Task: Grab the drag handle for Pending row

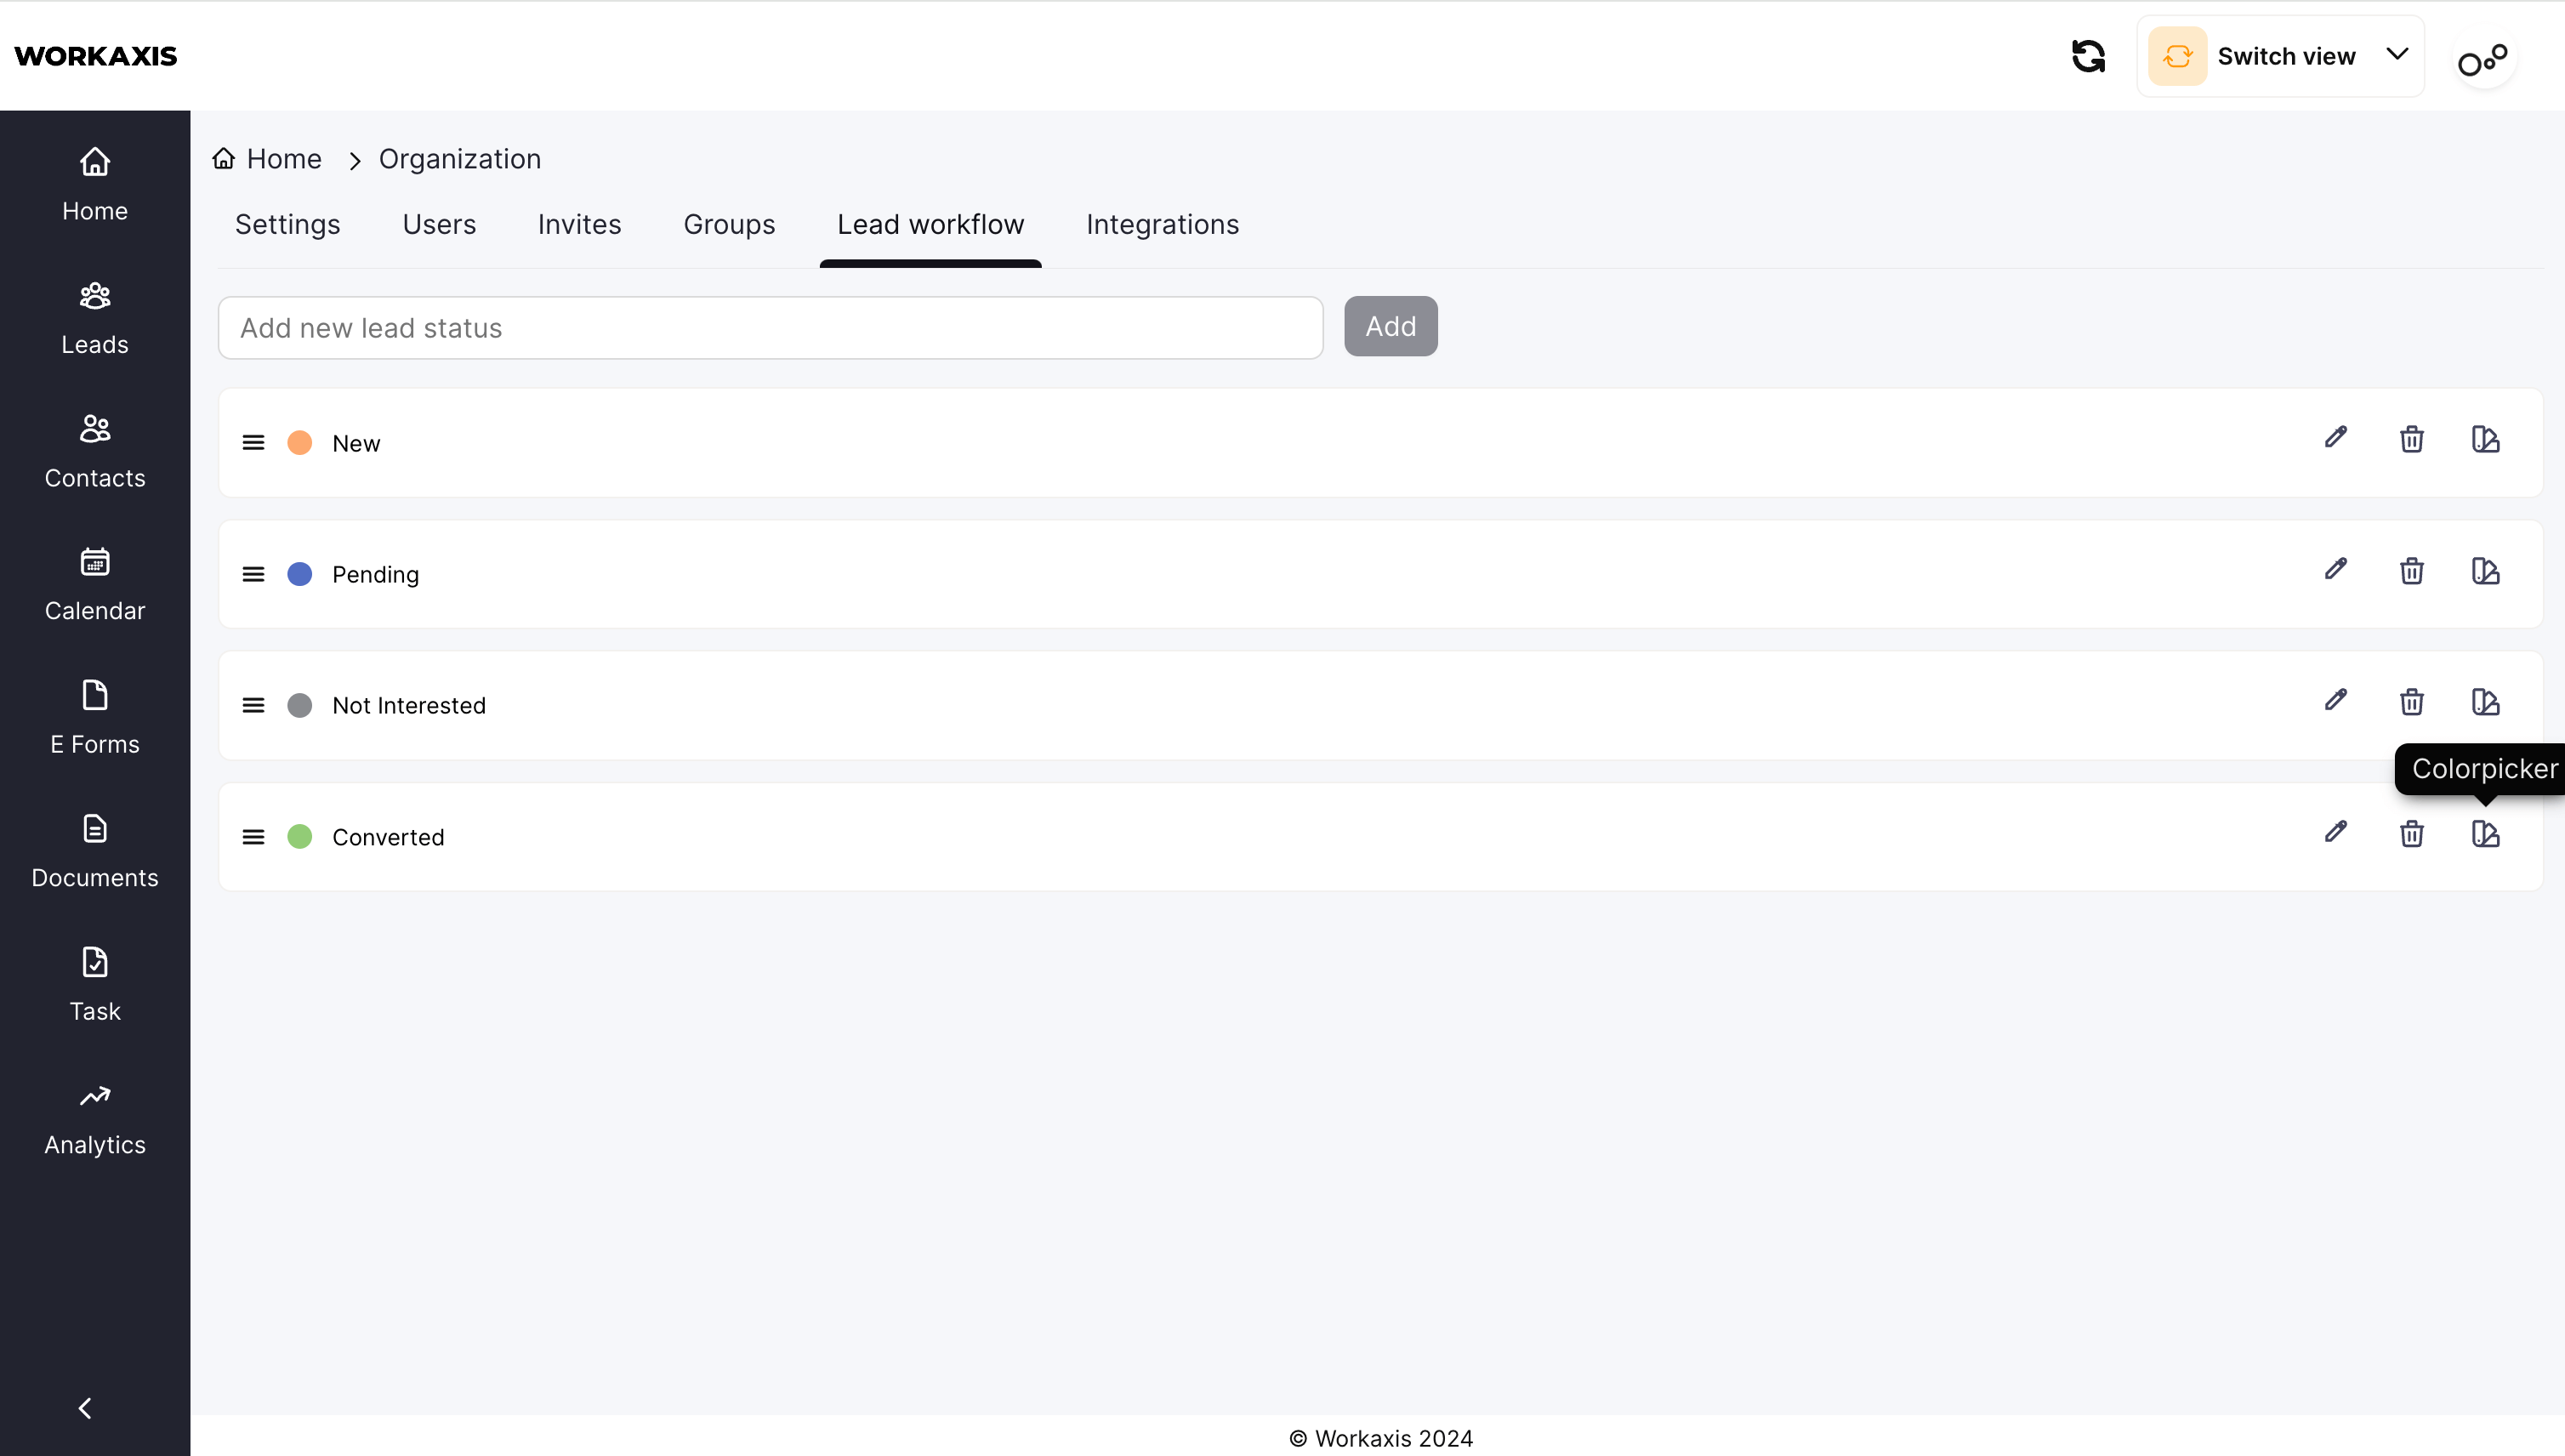Action: [x=253, y=574]
